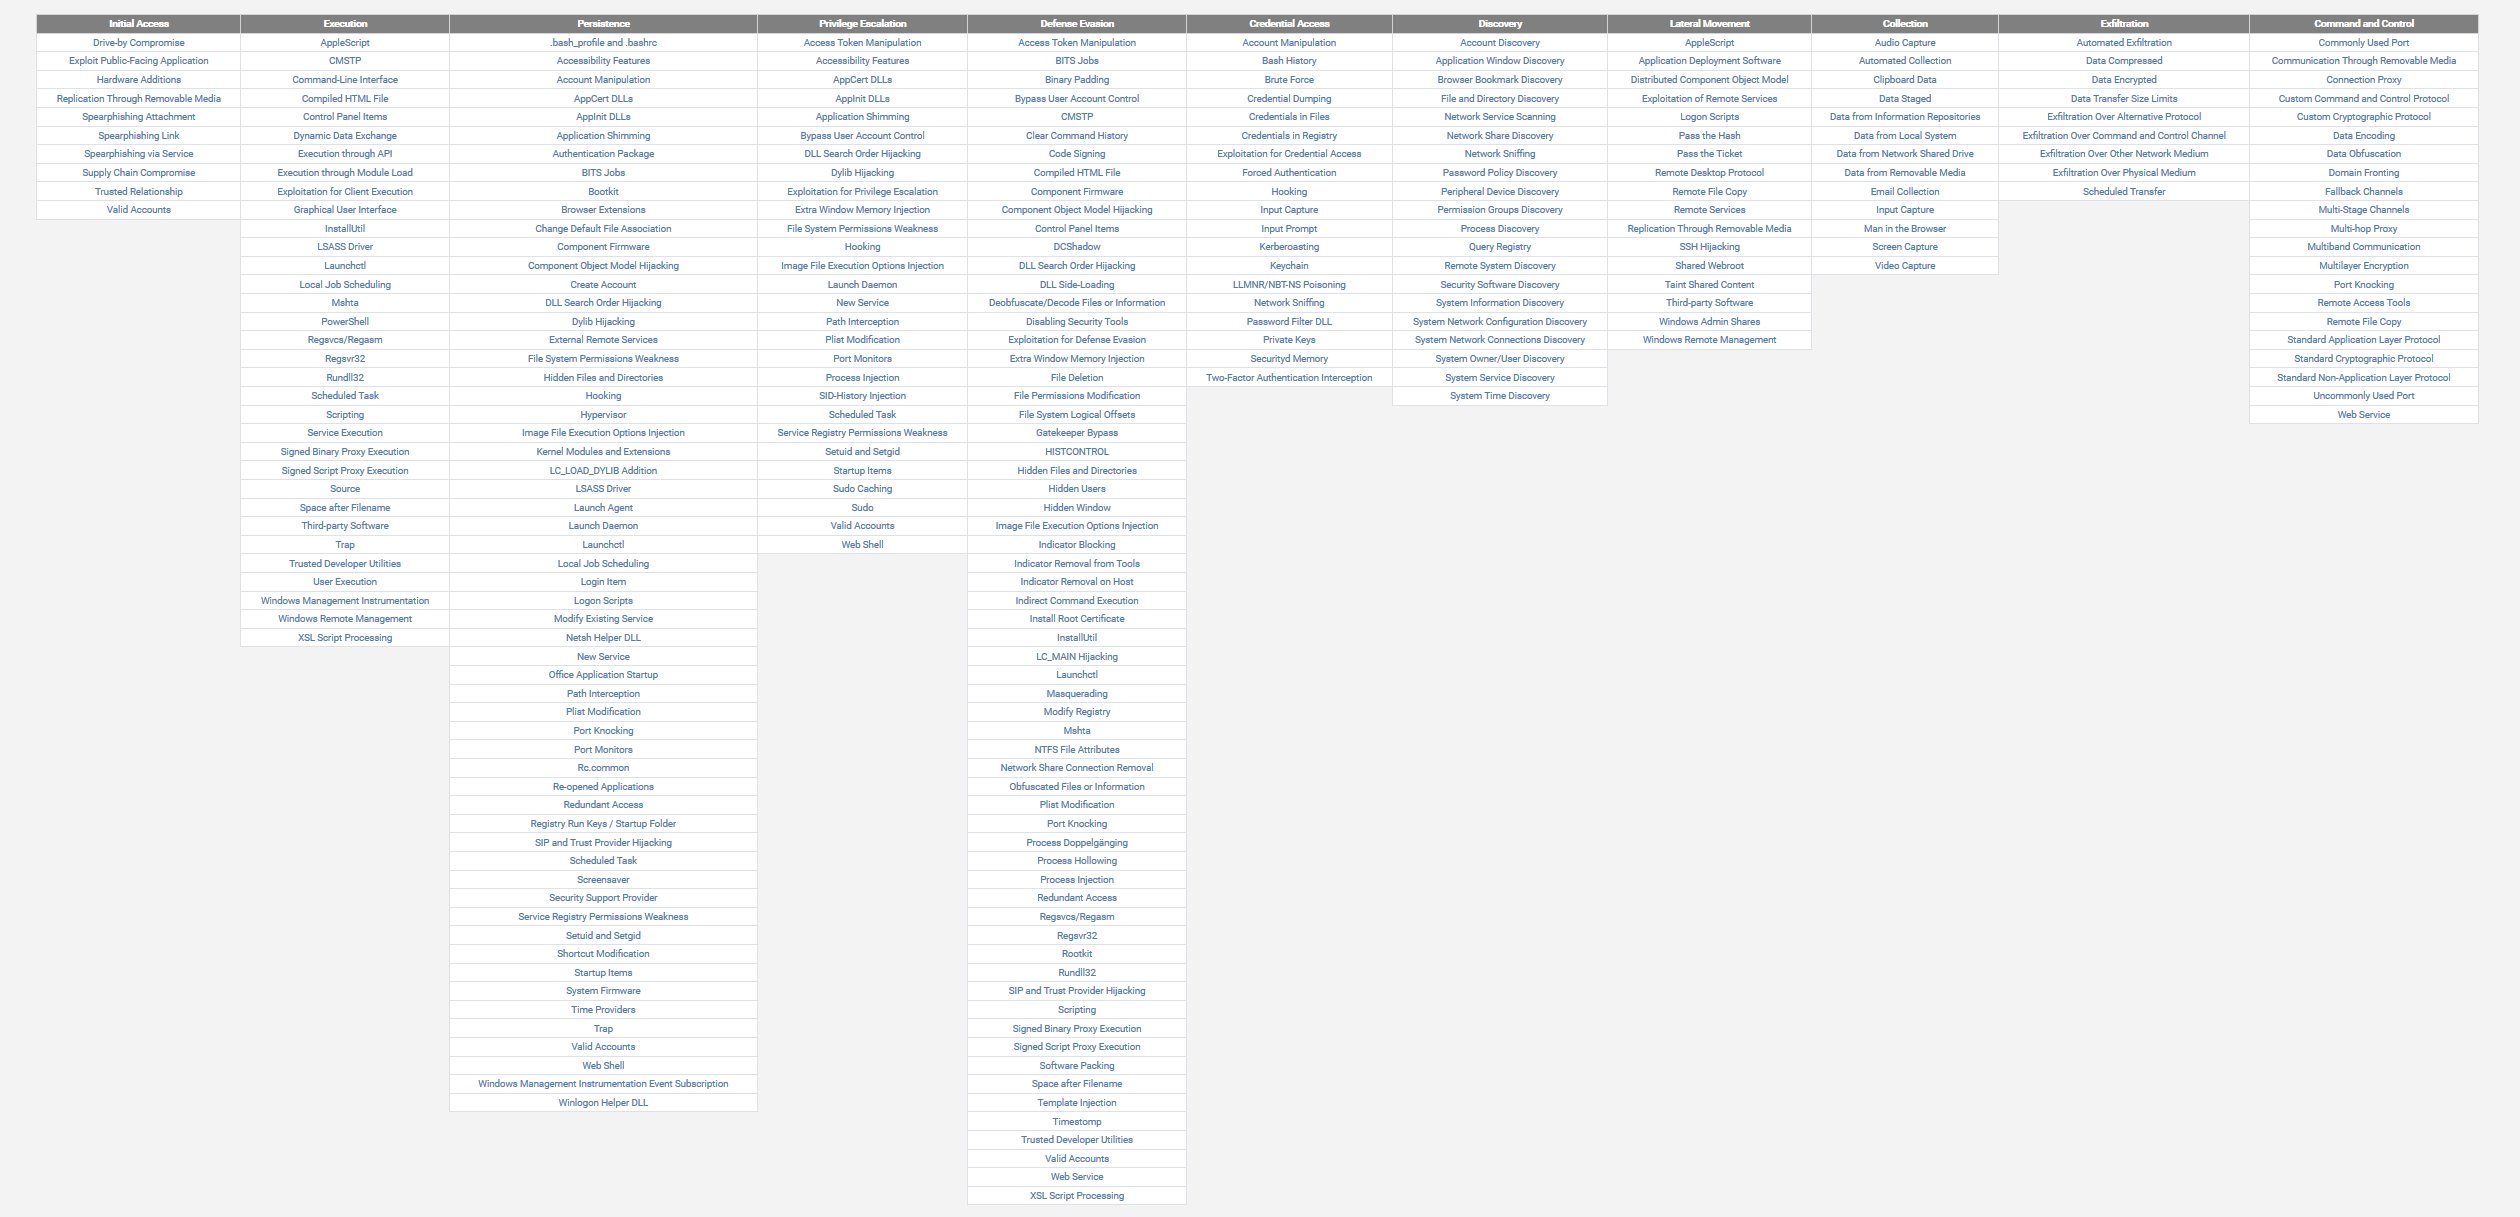Click Winlogon Helper DLL under Persistence

(603, 1103)
